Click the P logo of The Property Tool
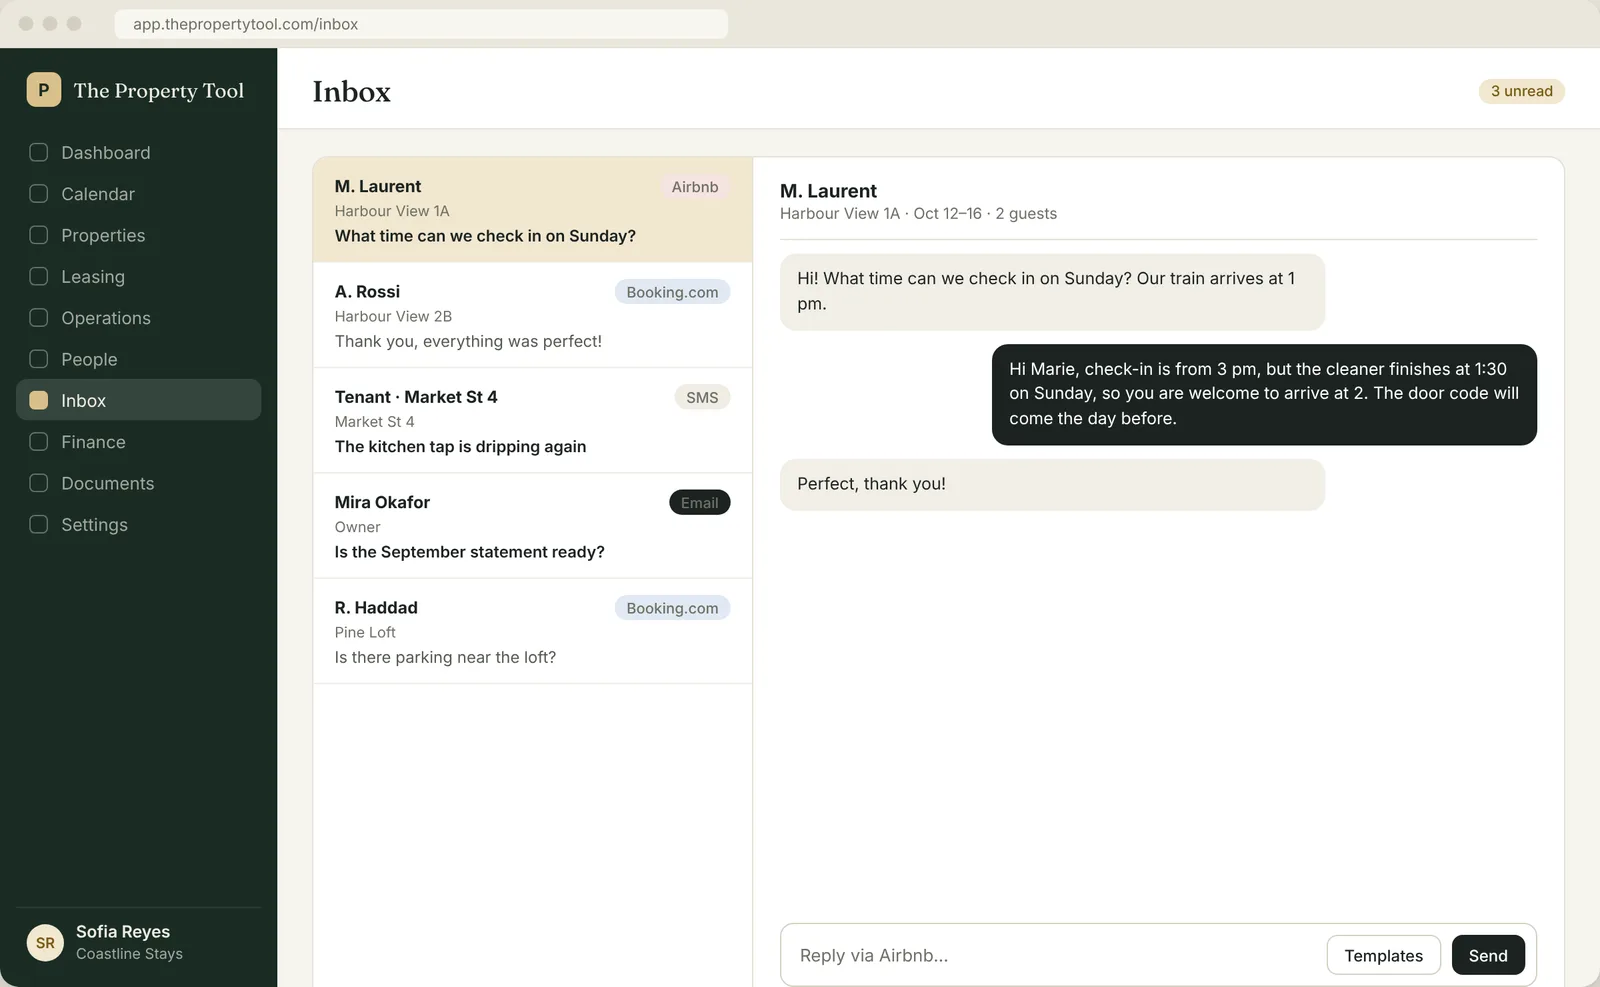The height and width of the screenshot is (987, 1600). pos(44,90)
